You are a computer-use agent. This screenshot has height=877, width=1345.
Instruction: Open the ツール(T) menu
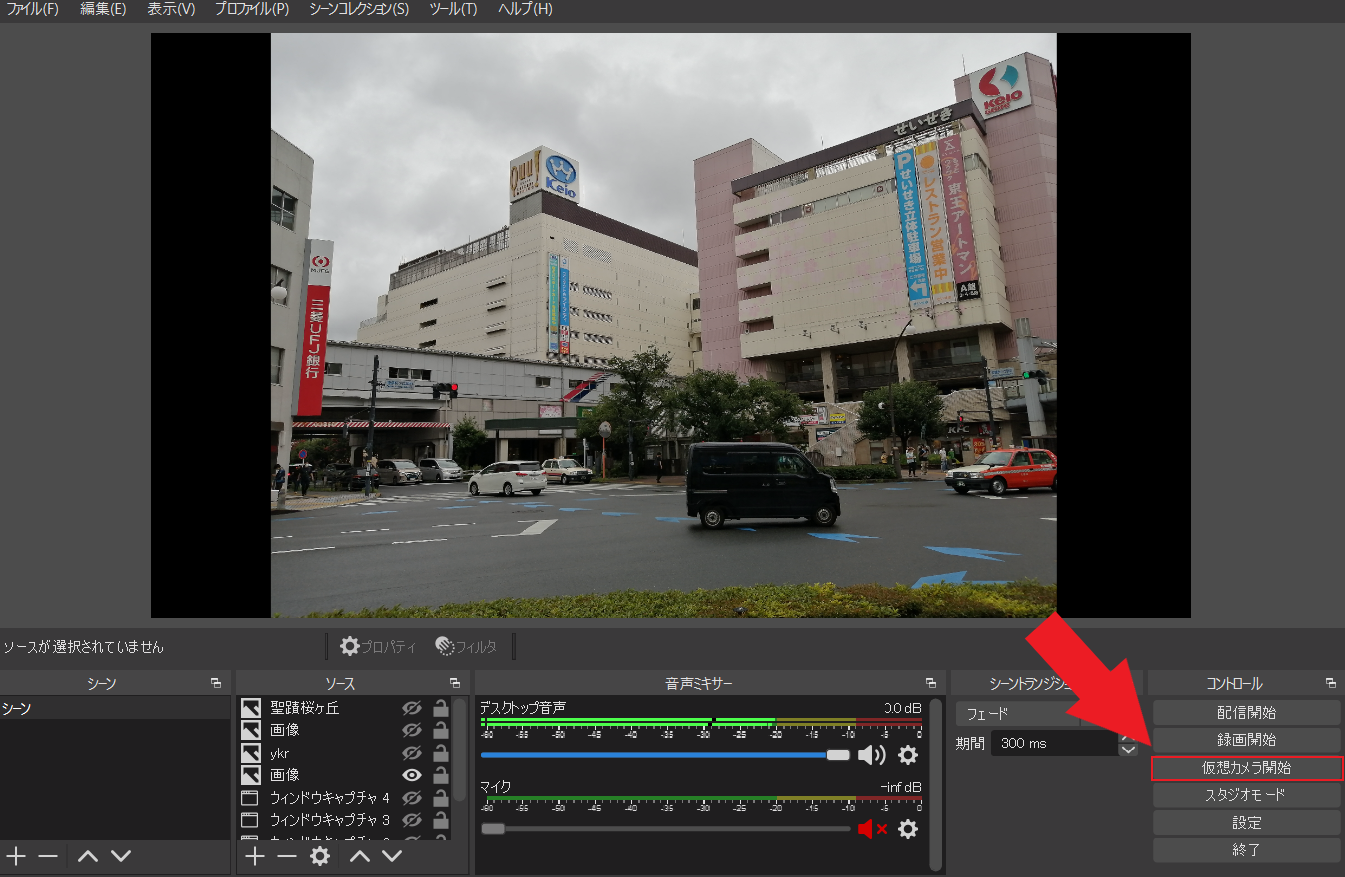tap(453, 9)
